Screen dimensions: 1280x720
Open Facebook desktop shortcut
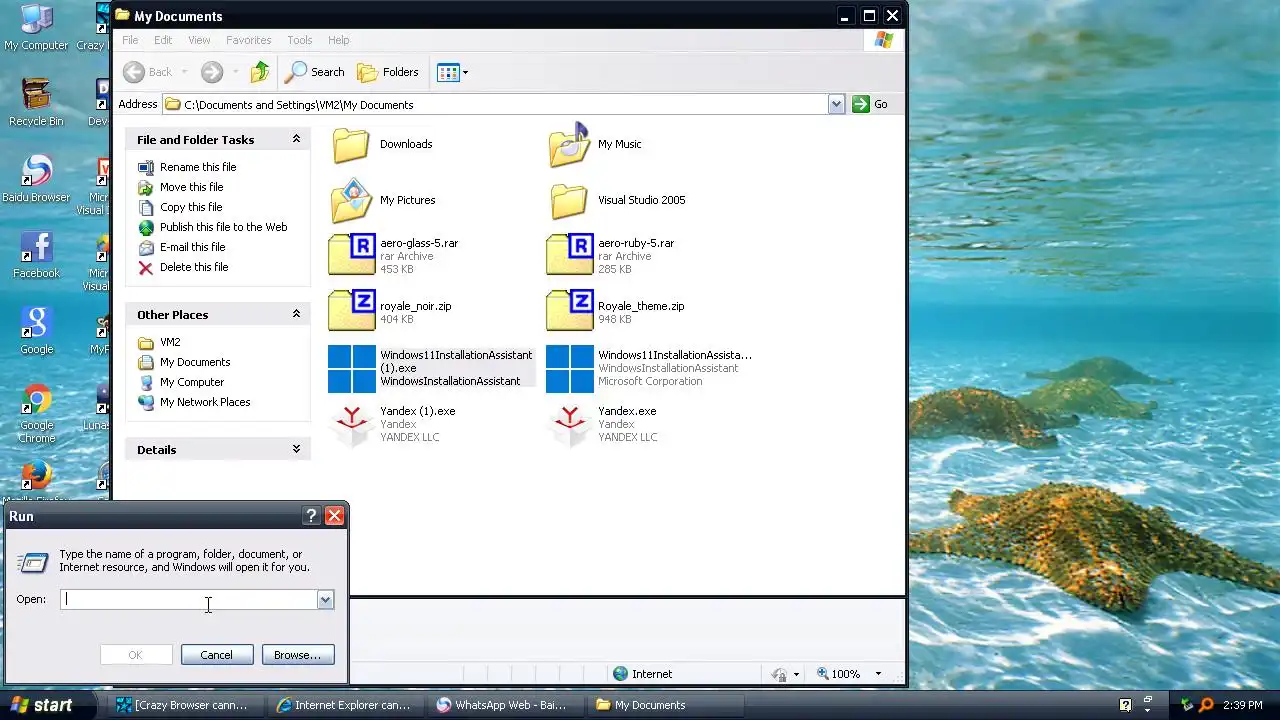click(36, 256)
